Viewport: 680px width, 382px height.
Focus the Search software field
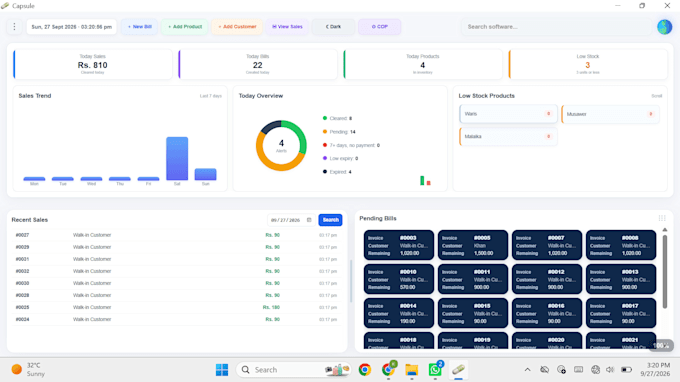pyautogui.click(x=556, y=27)
